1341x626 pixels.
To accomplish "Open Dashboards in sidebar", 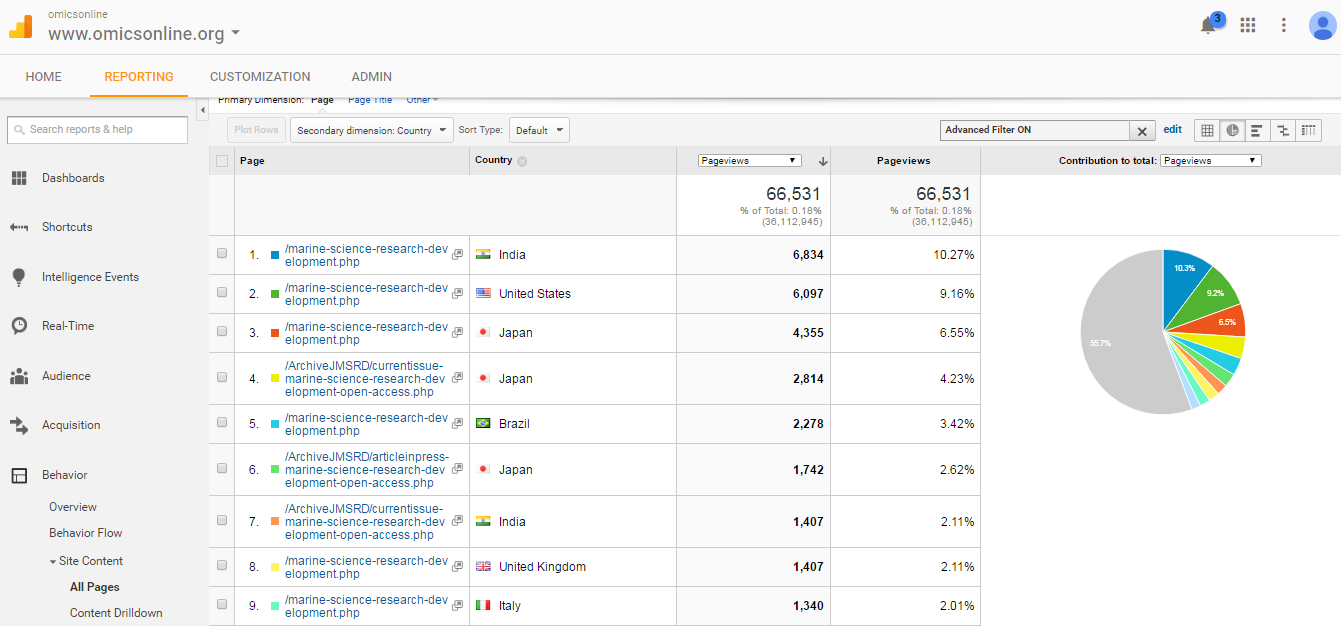I will point(73,178).
